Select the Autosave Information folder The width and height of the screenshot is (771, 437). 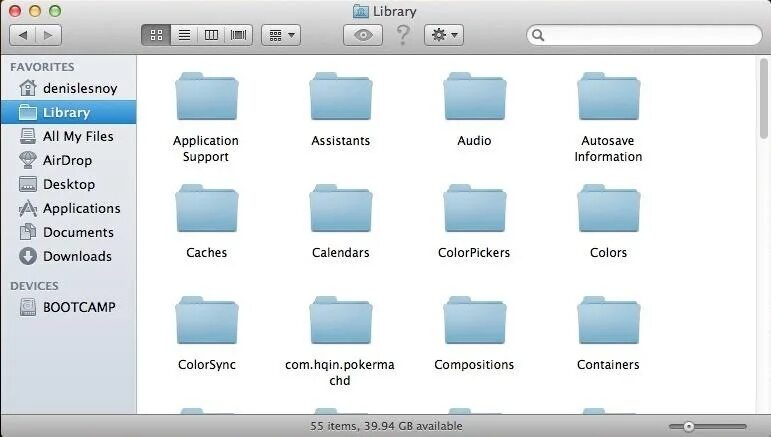tap(609, 97)
